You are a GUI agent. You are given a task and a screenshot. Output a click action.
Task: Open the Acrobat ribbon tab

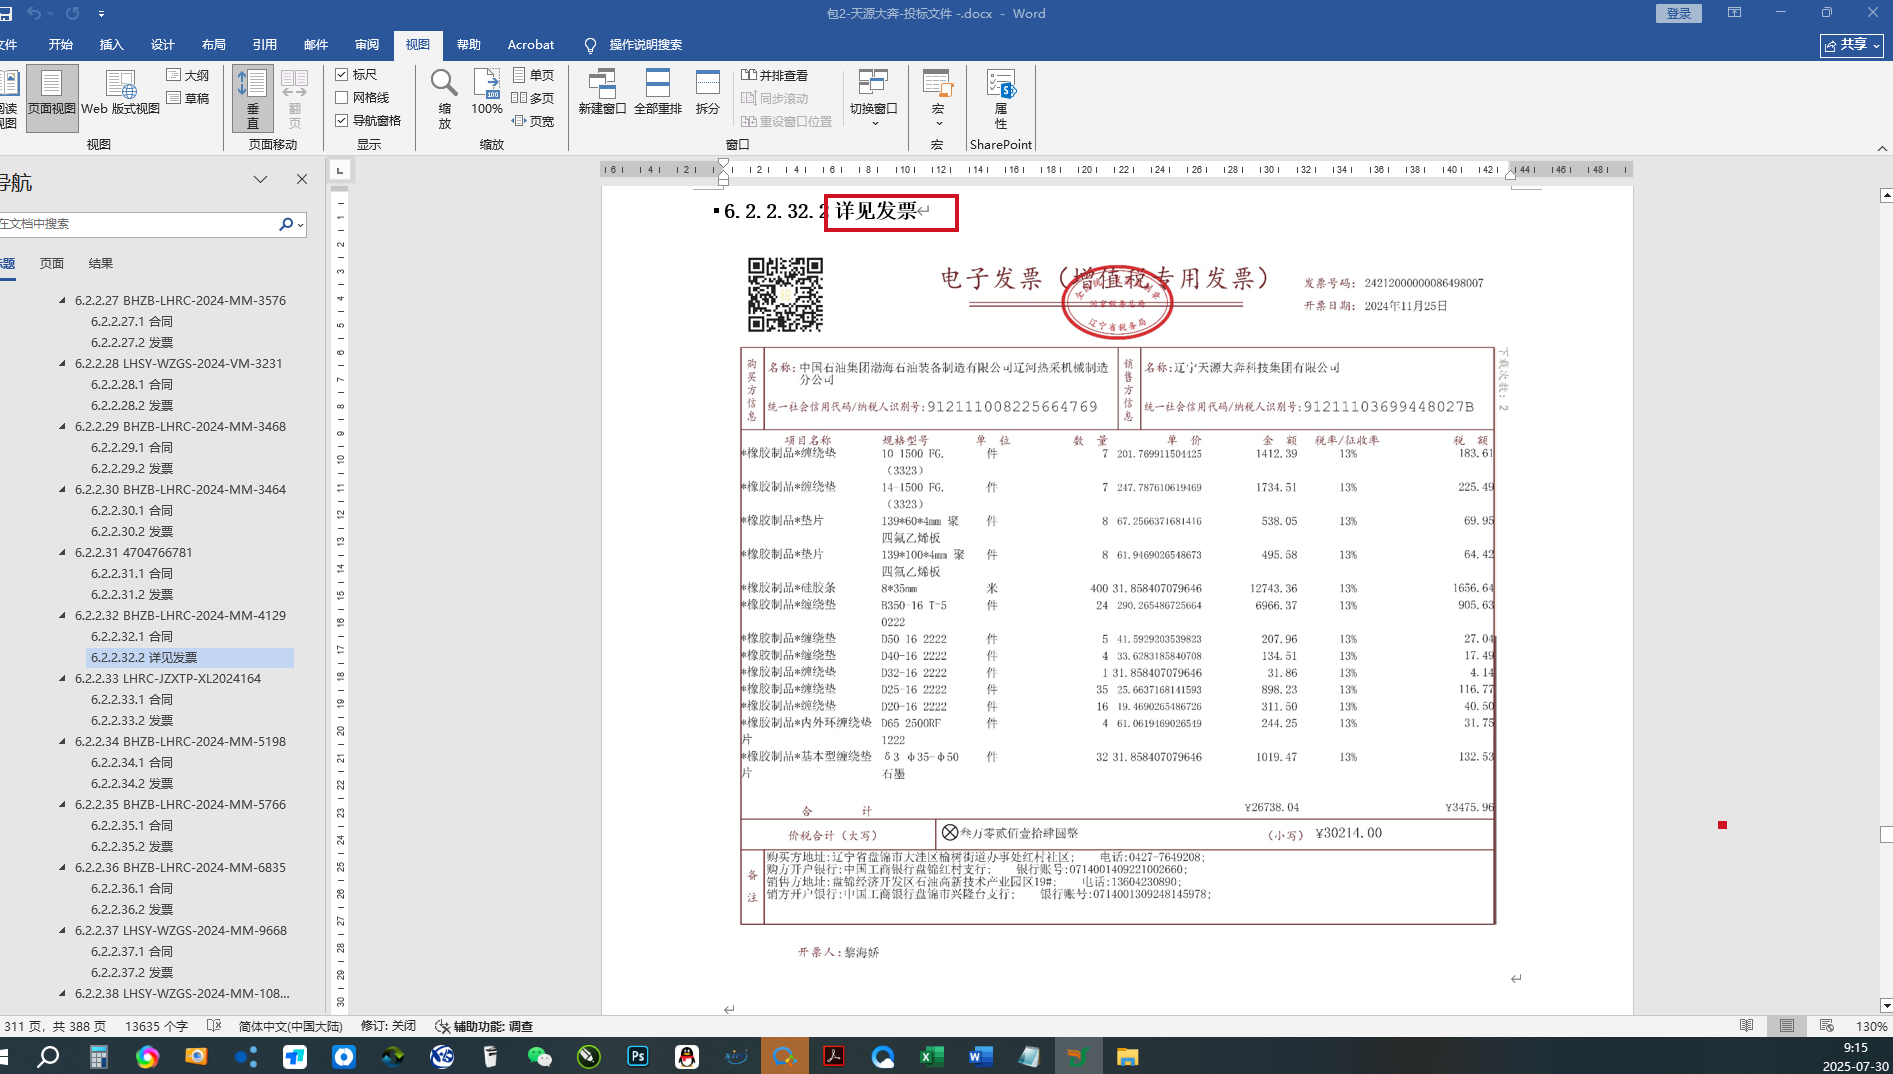click(x=531, y=45)
